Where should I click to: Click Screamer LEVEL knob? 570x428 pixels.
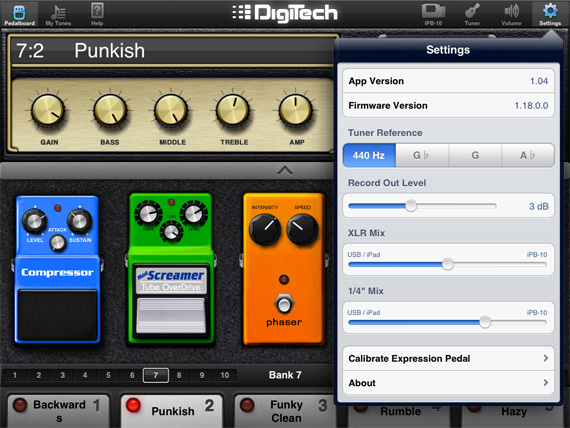[194, 214]
